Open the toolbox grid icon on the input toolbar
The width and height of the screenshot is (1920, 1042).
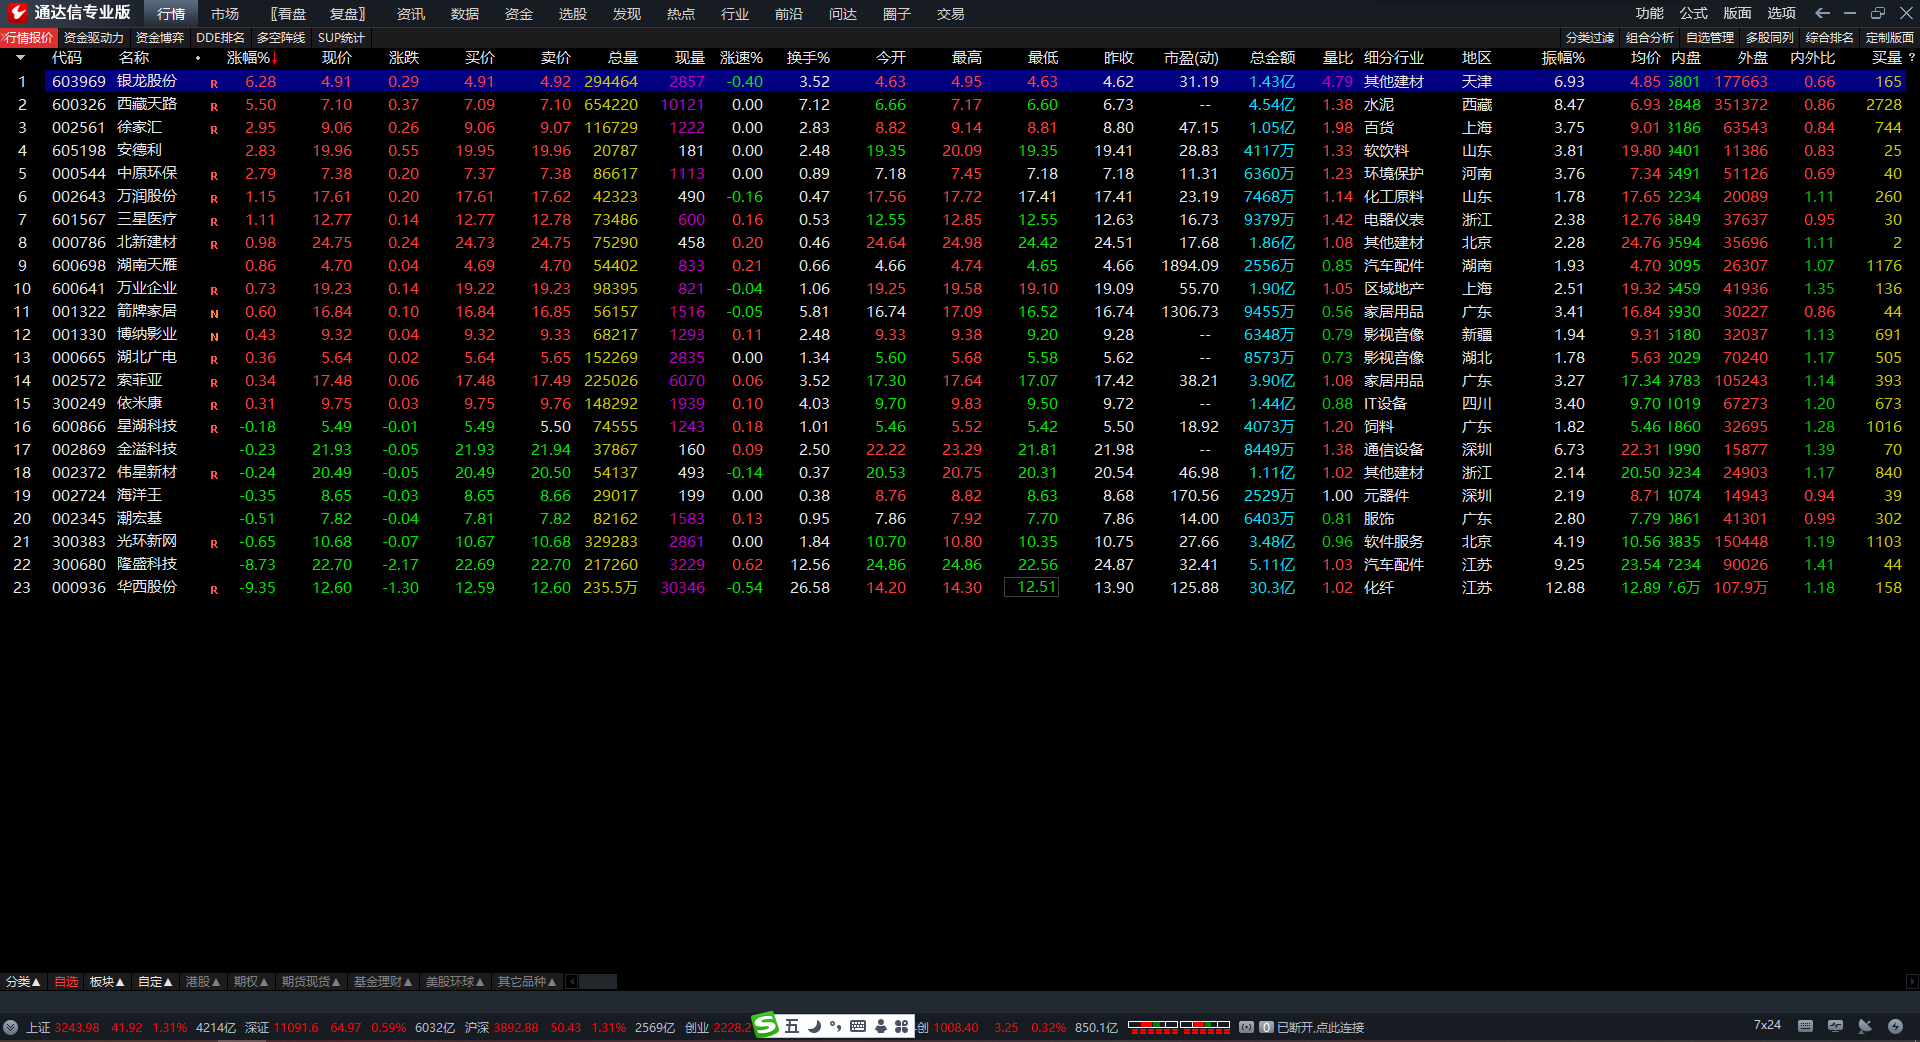(901, 1026)
